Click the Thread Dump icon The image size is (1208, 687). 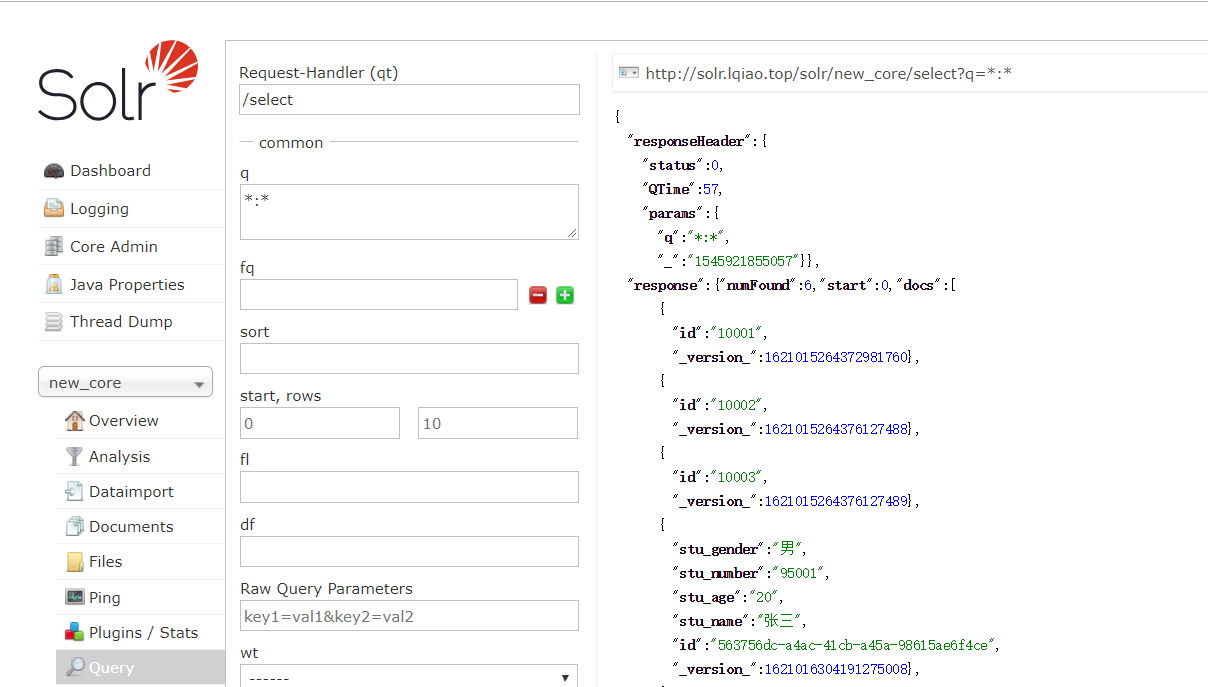pyautogui.click(x=54, y=322)
